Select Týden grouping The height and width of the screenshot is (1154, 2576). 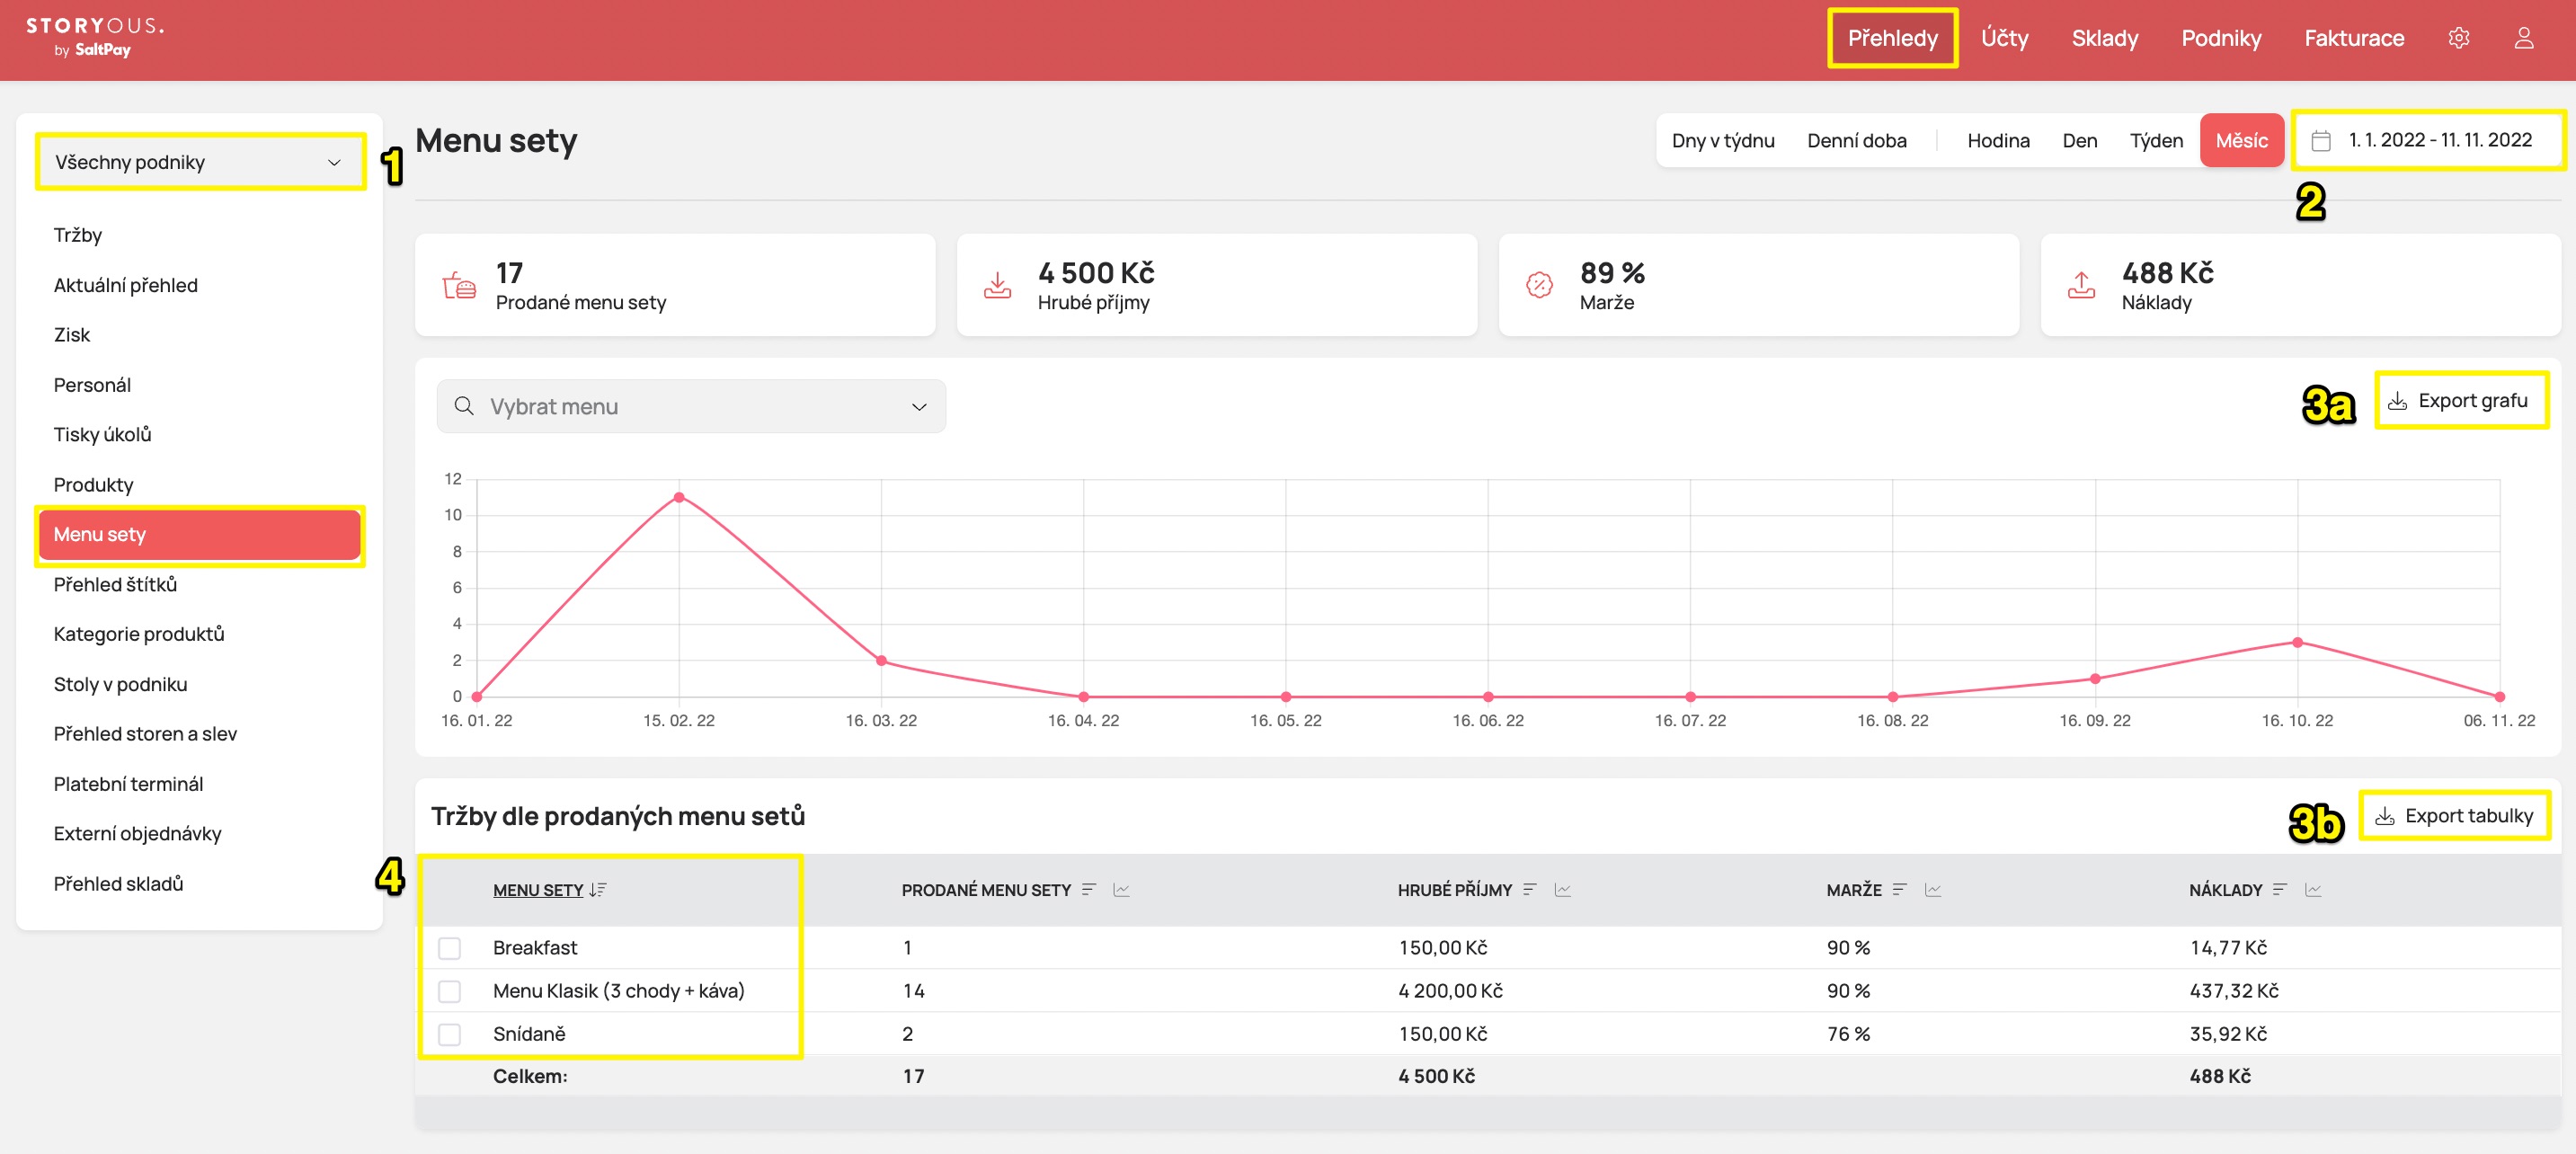point(2155,141)
